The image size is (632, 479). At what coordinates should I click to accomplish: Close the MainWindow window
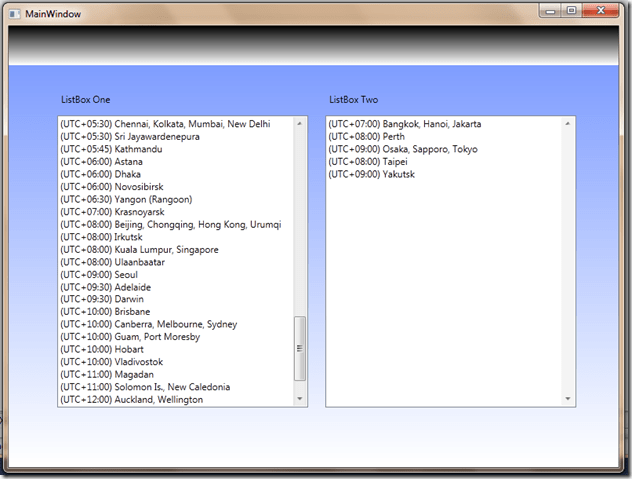pos(602,10)
